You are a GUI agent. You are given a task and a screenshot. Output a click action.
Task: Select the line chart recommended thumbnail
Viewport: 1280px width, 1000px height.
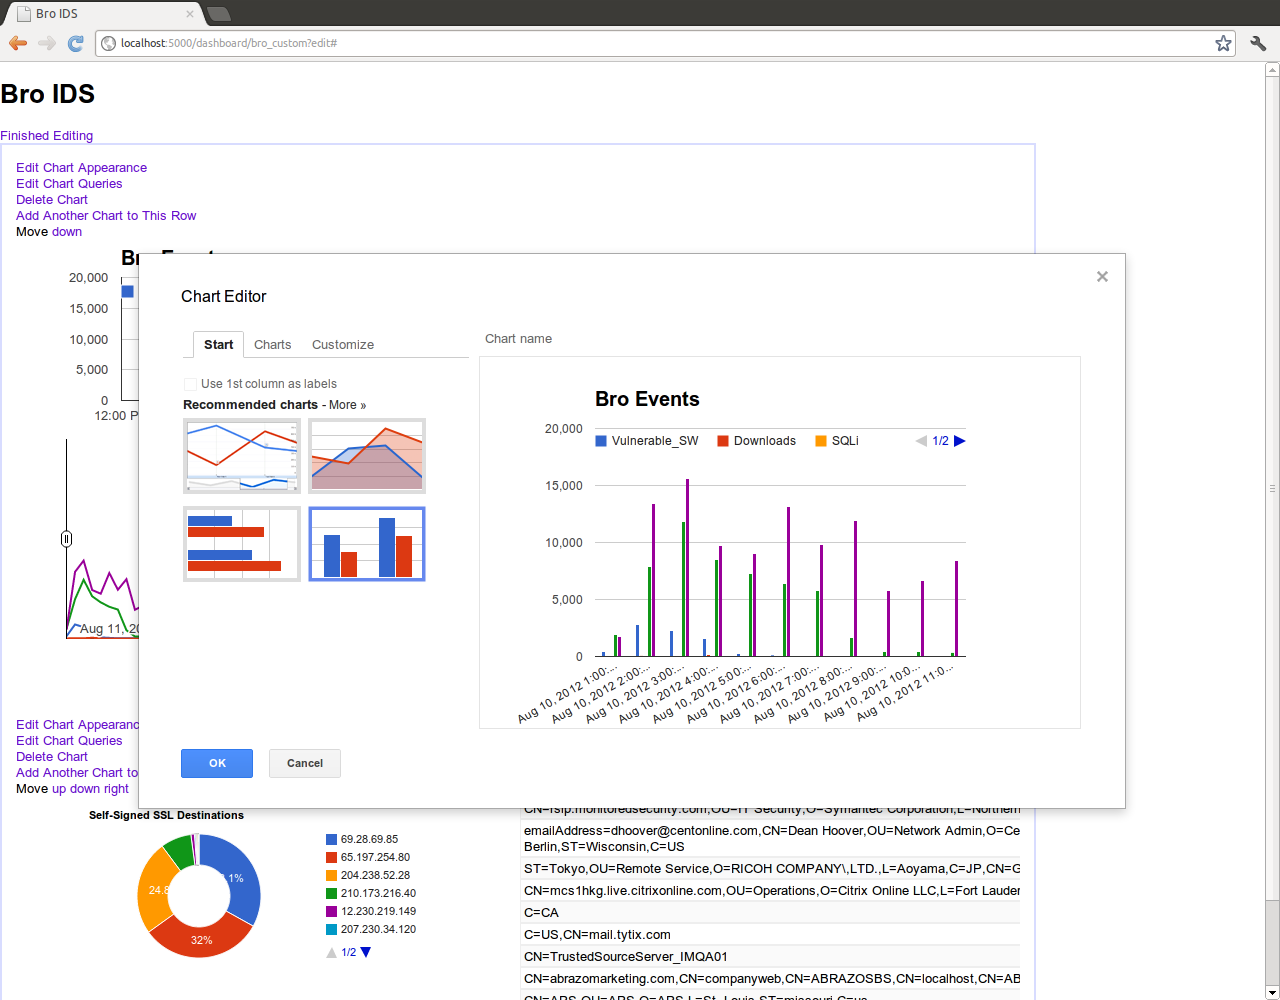click(x=241, y=456)
